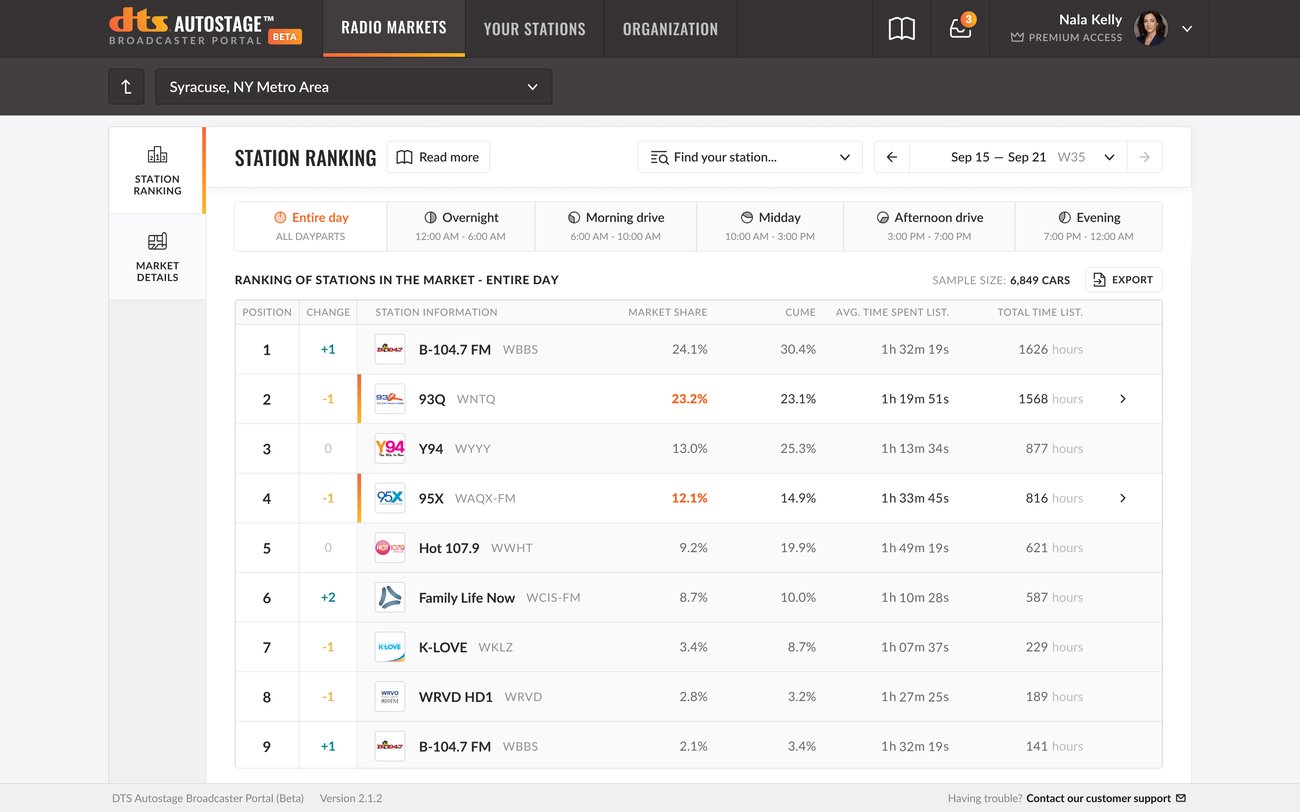
Task: Open the inbox notifications icon
Action: tap(960, 29)
